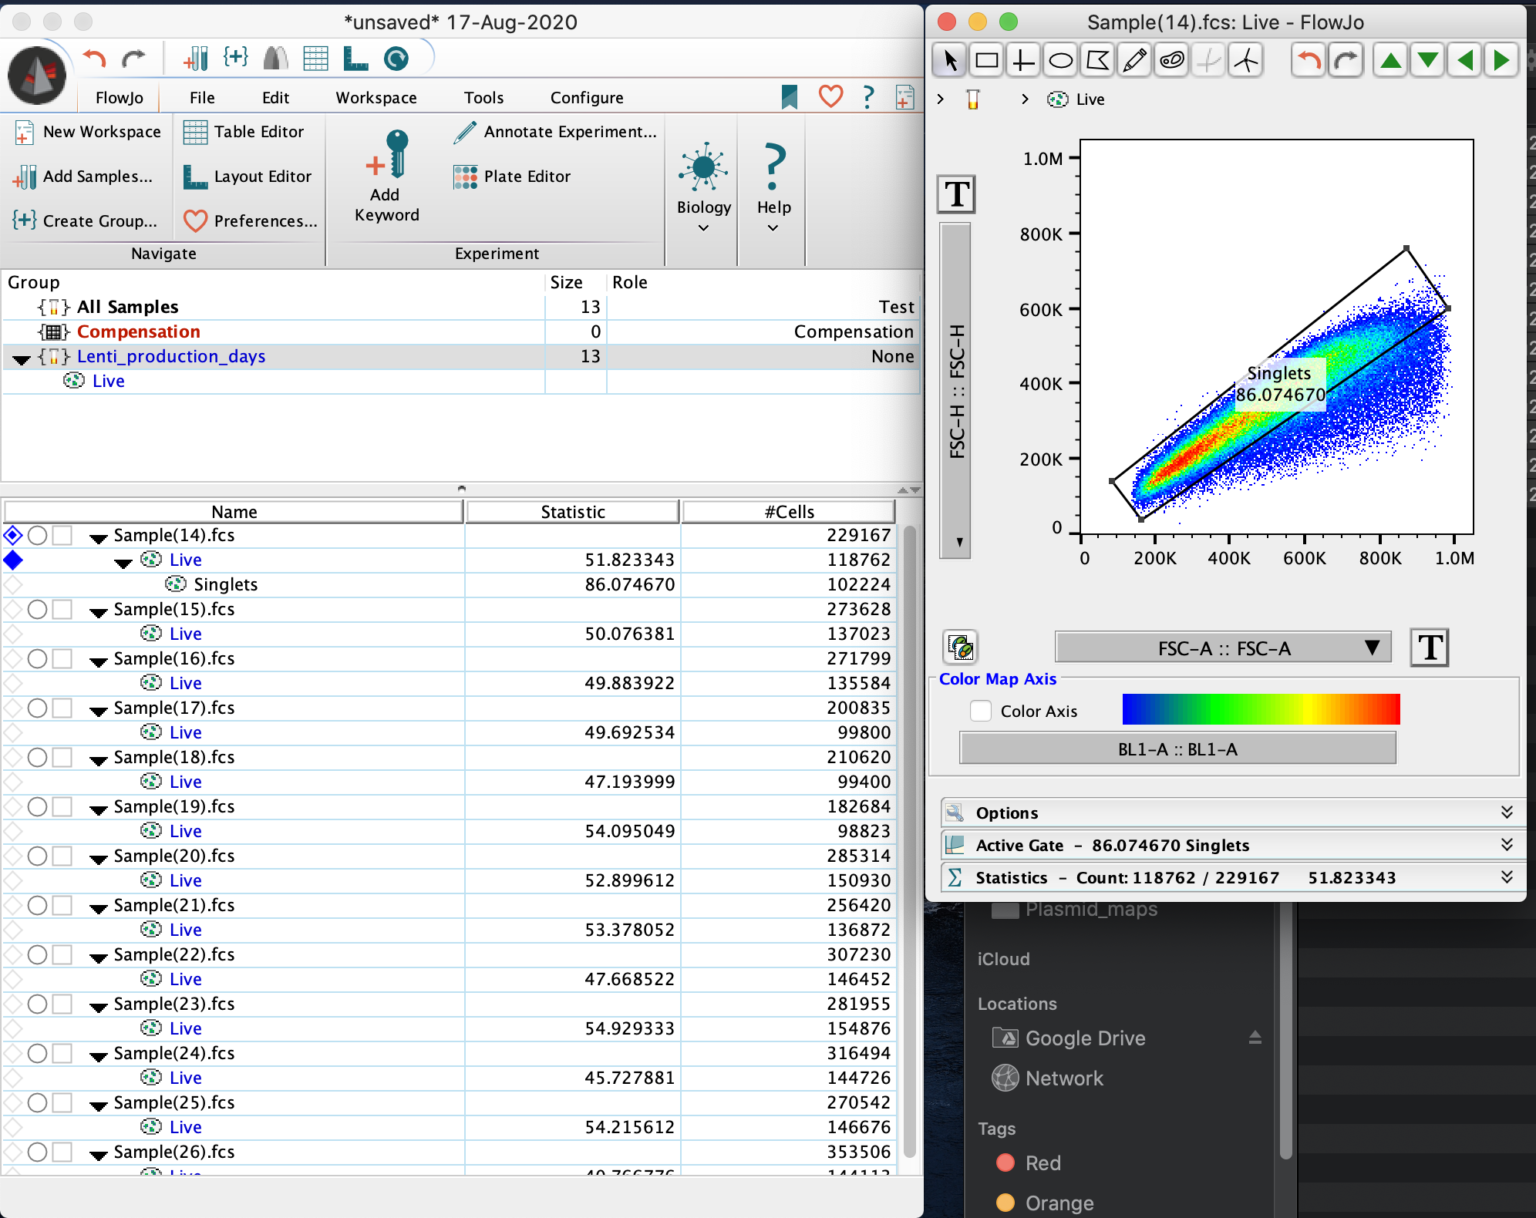The width and height of the screenshot is (1536, 1218).
Task: Click the bookmark ribbon icon
Action: point(790,97)
